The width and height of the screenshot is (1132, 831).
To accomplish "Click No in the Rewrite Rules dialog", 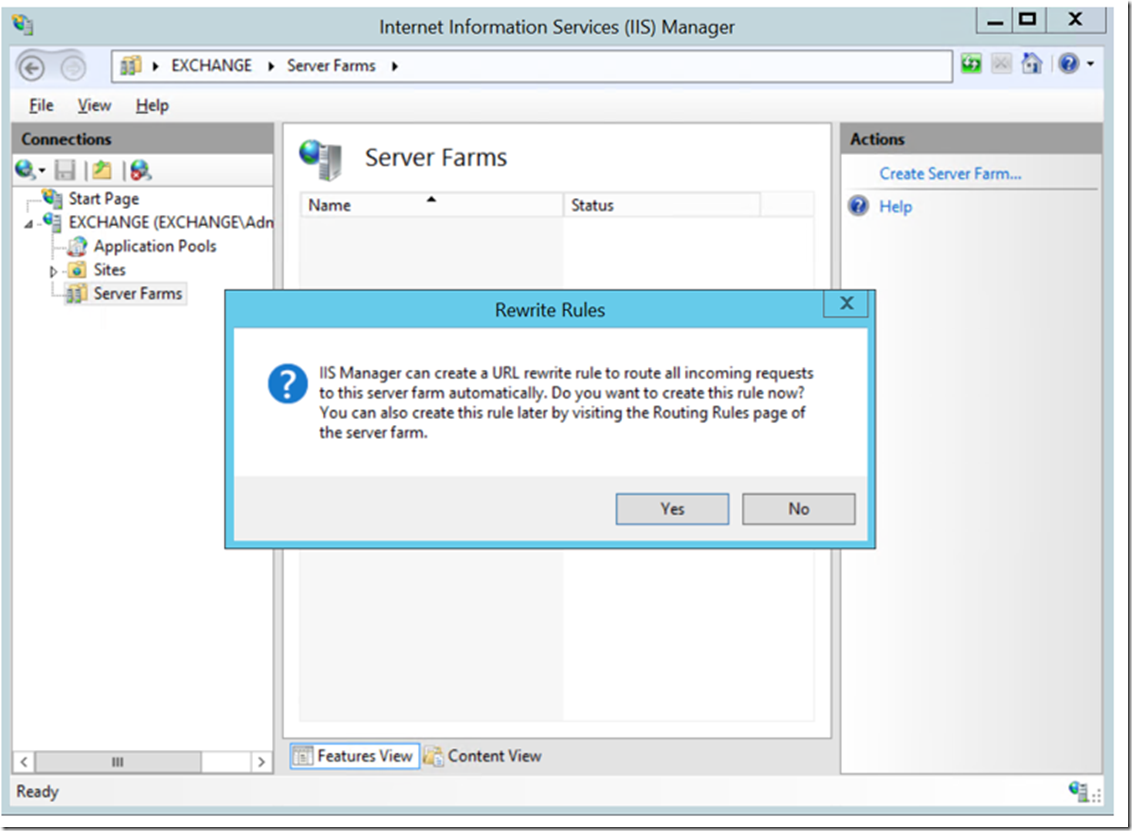I will pos(798,509).
